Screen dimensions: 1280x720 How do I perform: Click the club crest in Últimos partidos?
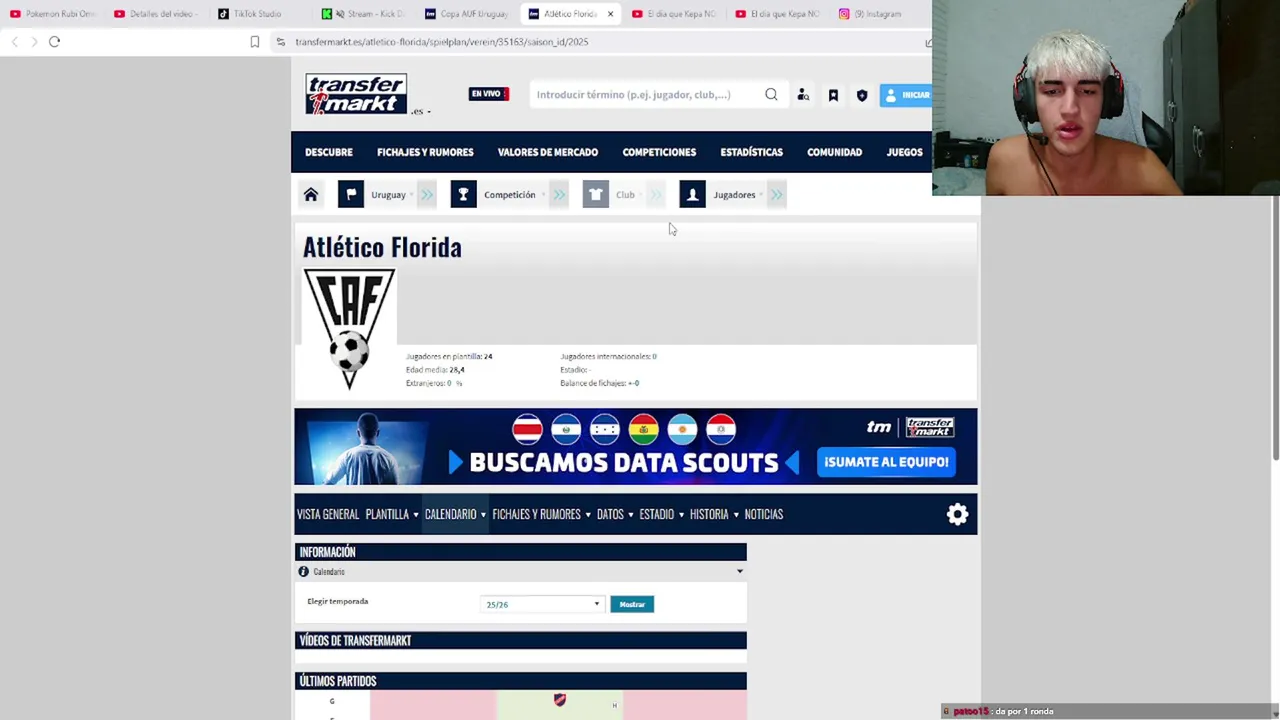[560, 701]
